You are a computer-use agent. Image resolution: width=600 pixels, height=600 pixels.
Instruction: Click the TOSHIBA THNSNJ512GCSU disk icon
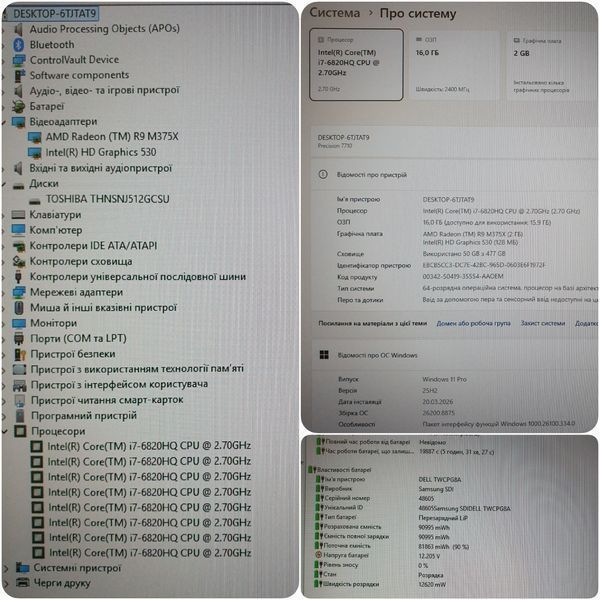click(x=34, y=201)
